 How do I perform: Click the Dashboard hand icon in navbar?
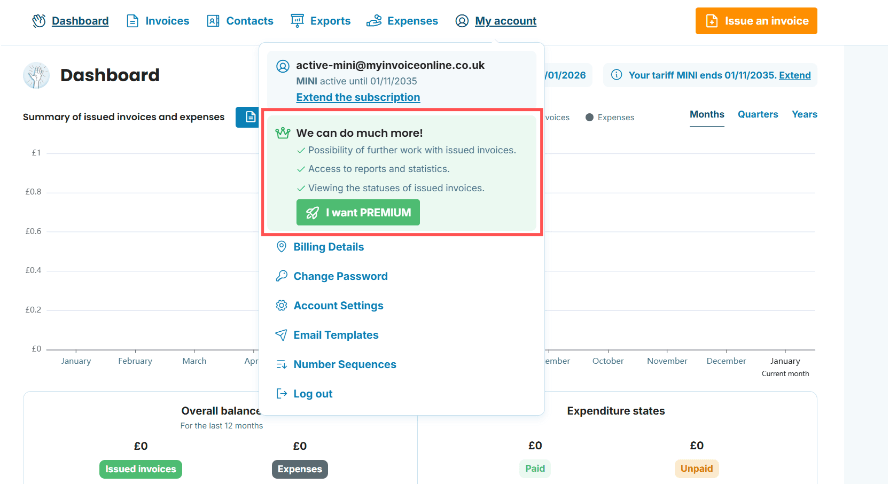click(x=39, y=21)
